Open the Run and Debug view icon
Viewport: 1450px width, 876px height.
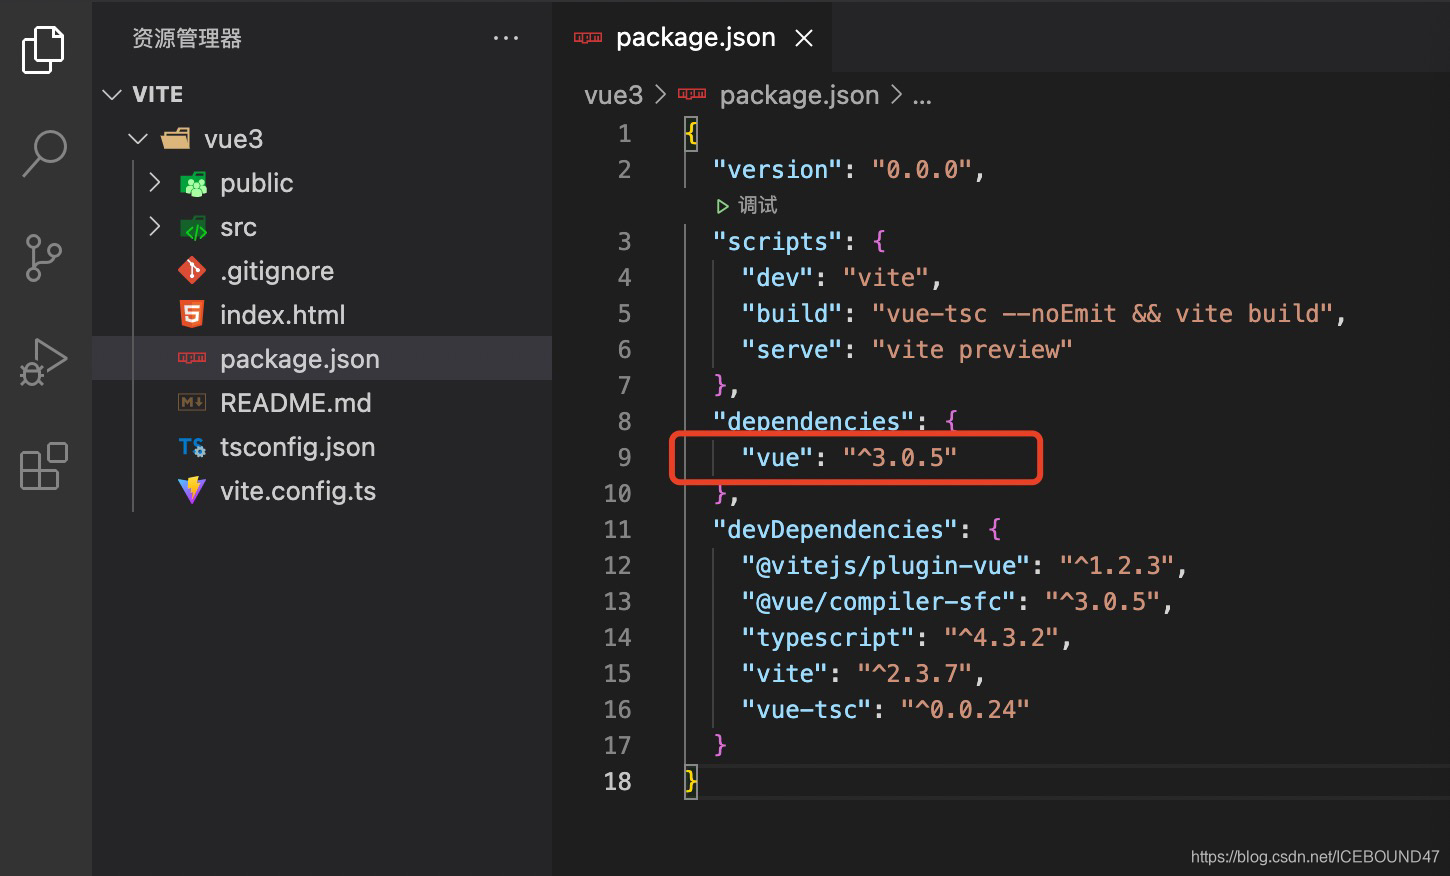(43, 362)
